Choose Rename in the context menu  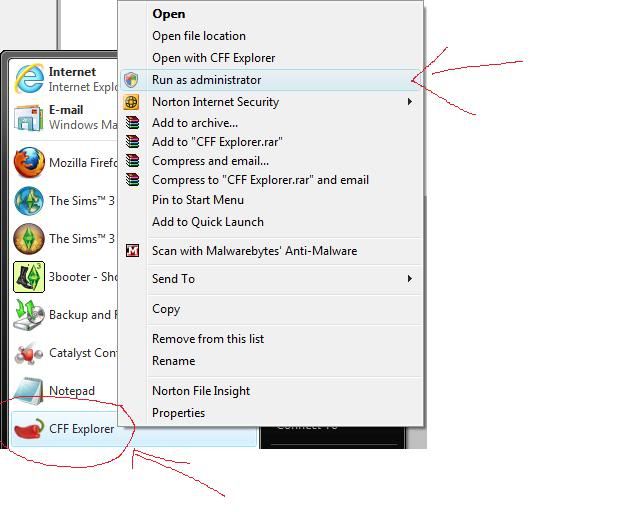(173, 361)
